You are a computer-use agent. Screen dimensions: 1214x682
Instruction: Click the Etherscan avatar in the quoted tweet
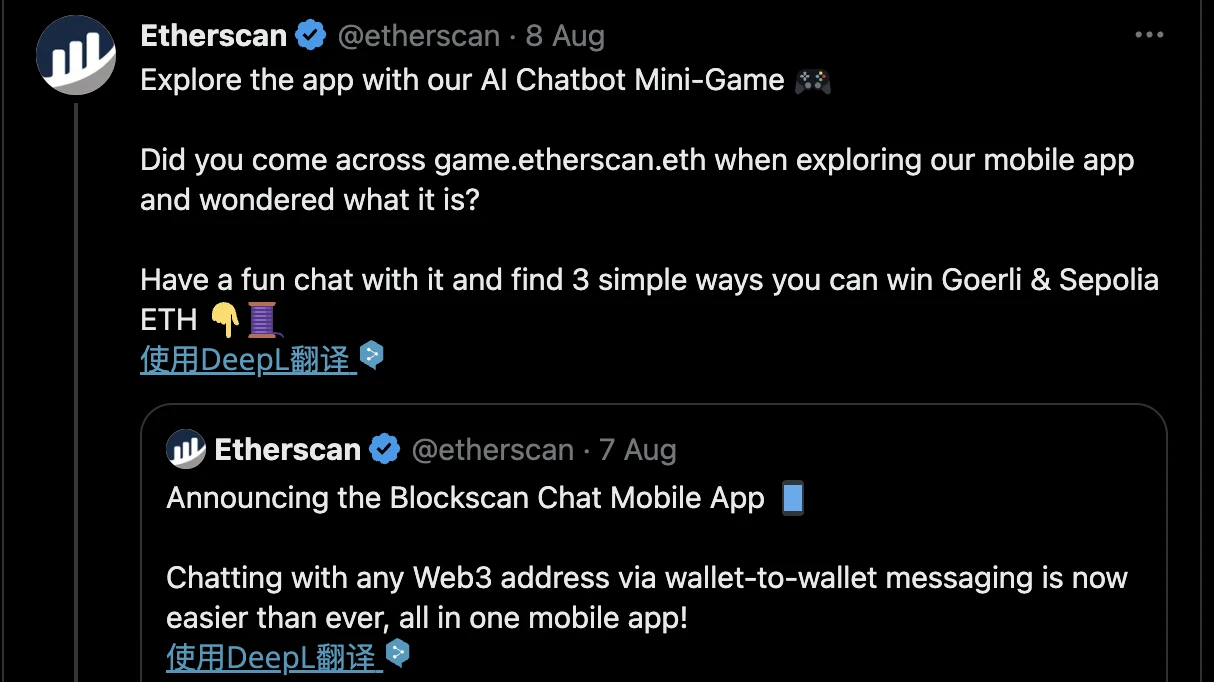click(185, 449)
